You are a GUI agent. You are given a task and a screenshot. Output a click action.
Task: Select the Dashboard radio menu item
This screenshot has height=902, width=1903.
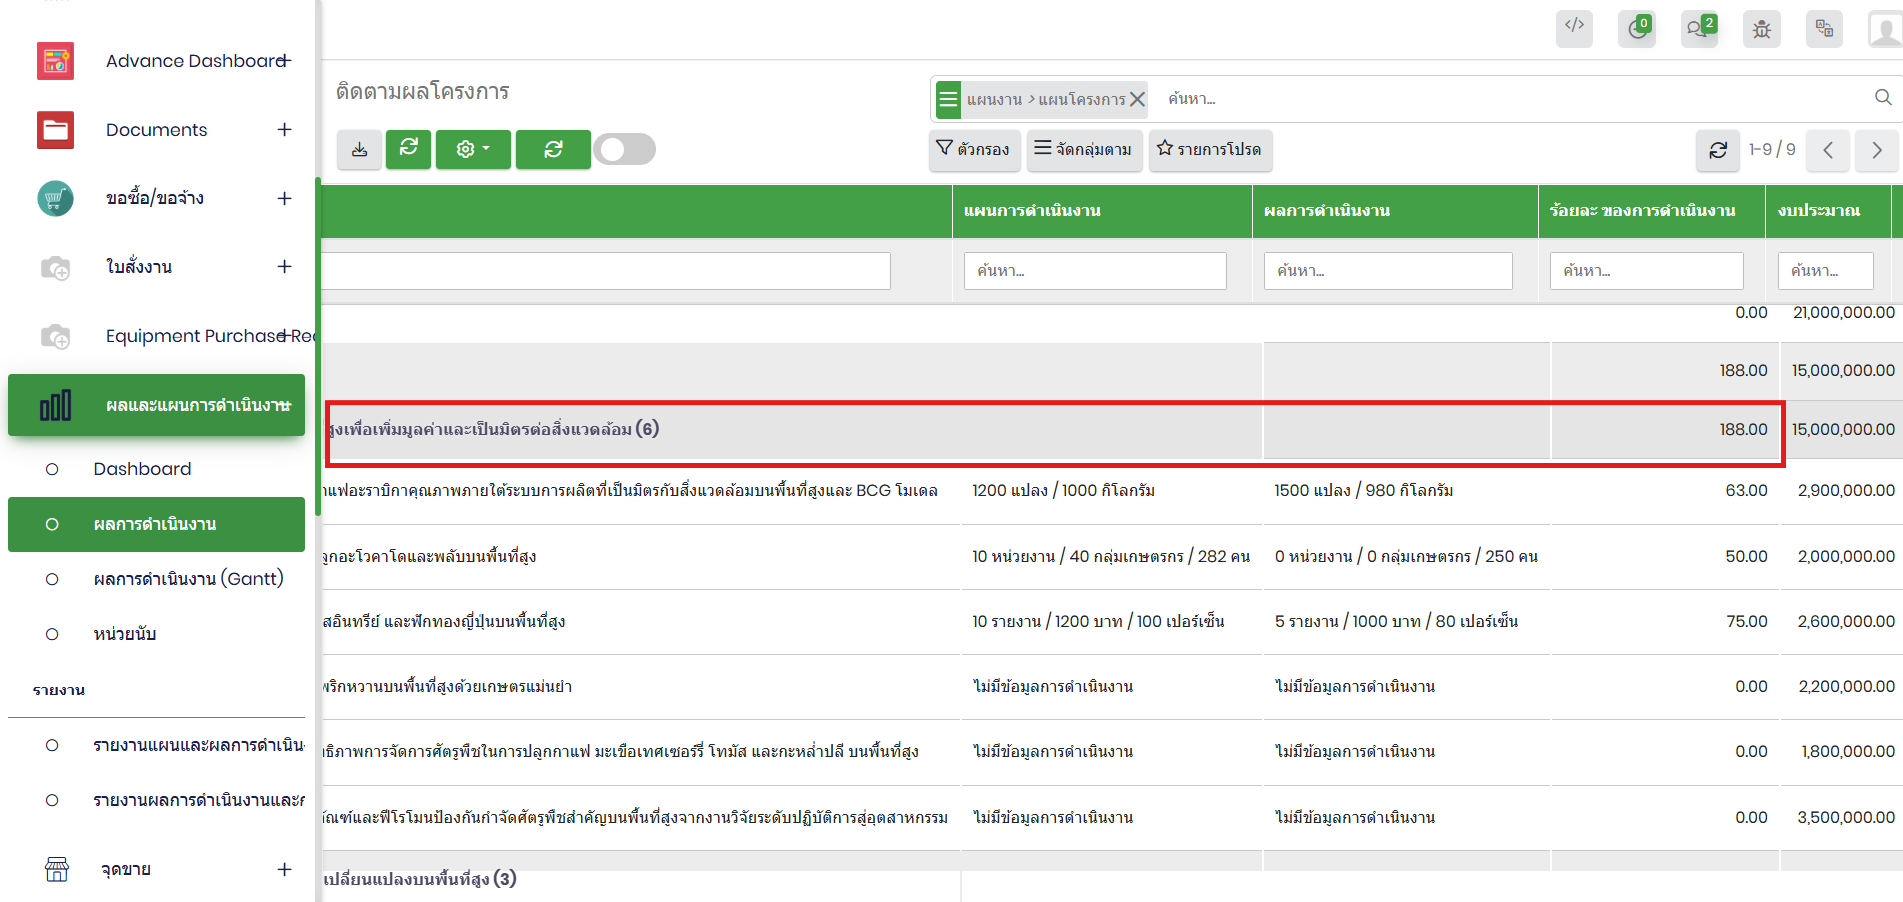tap(142, 469)
